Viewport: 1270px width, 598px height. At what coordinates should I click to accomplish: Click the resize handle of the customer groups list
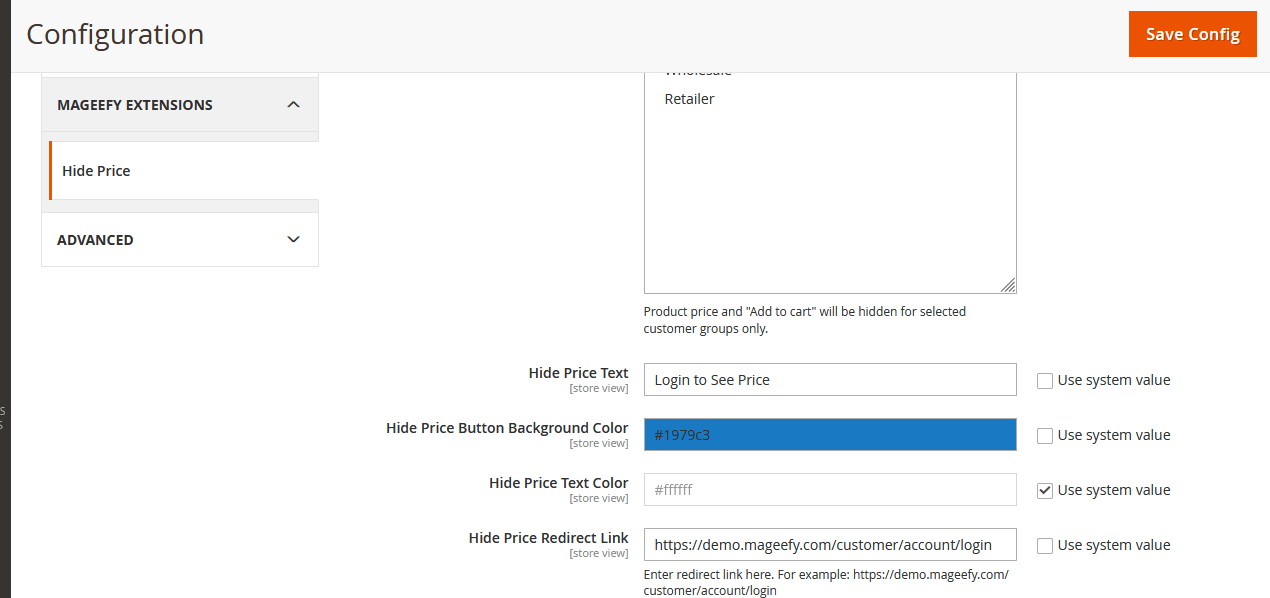click(1008, 285)
